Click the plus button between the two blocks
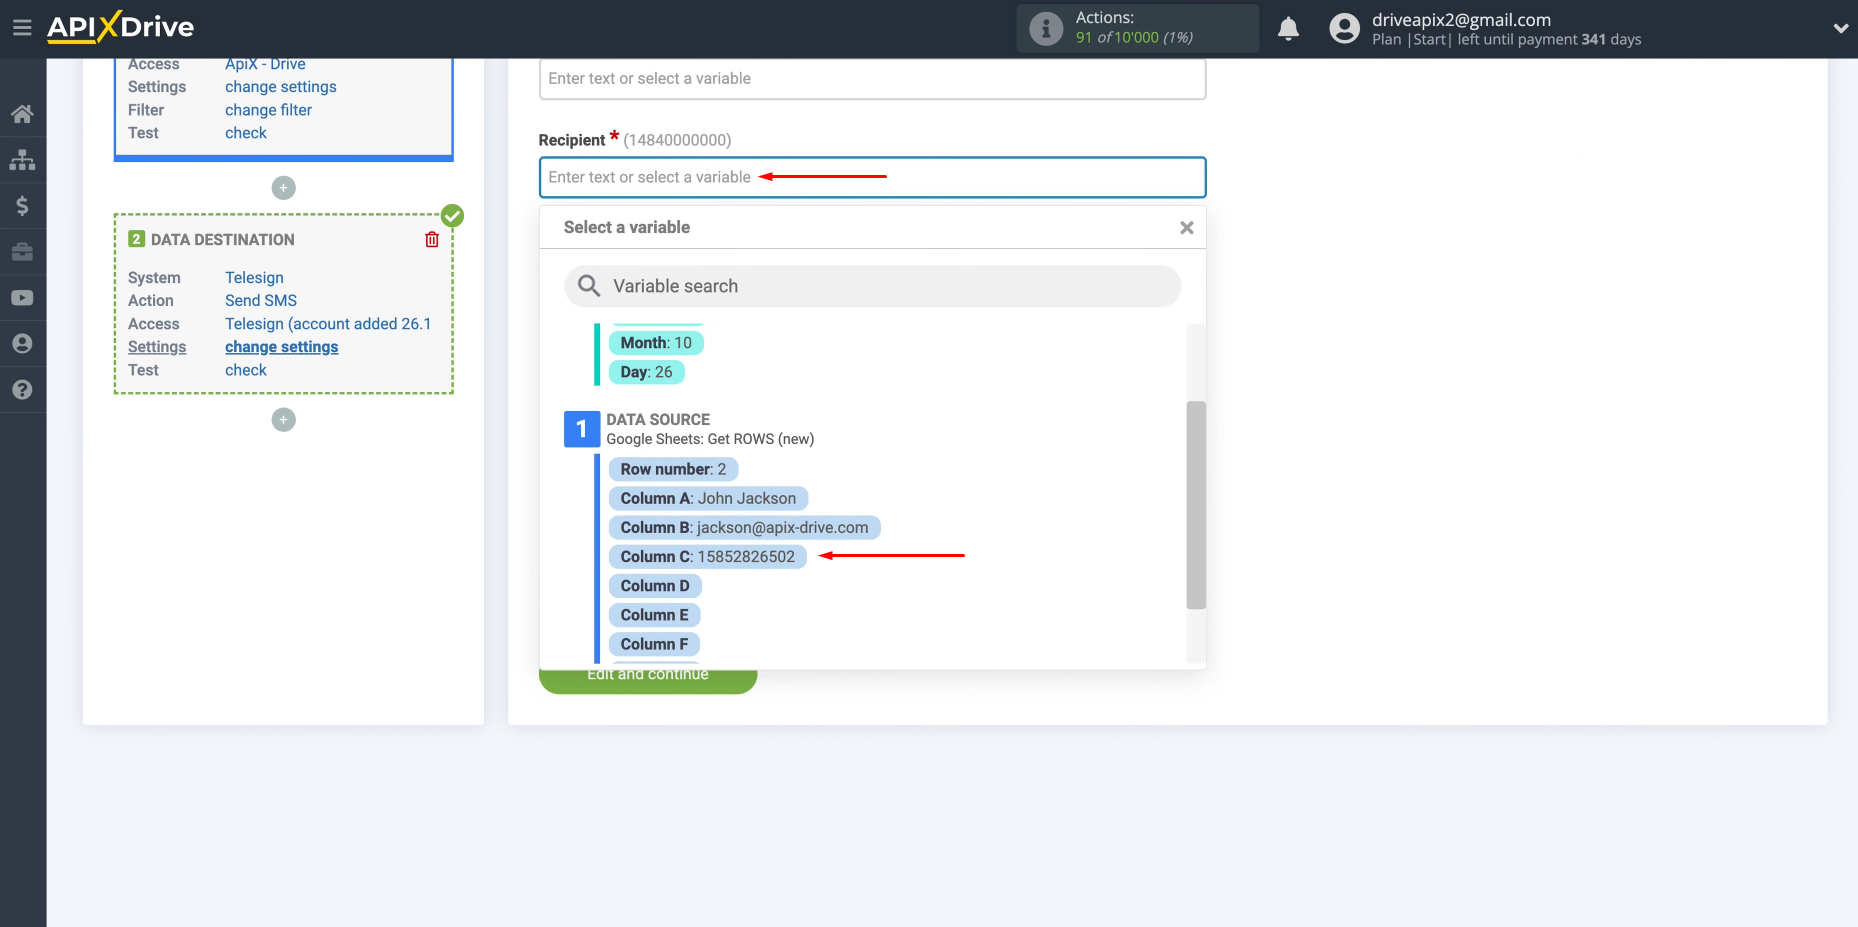 (283, 187)
